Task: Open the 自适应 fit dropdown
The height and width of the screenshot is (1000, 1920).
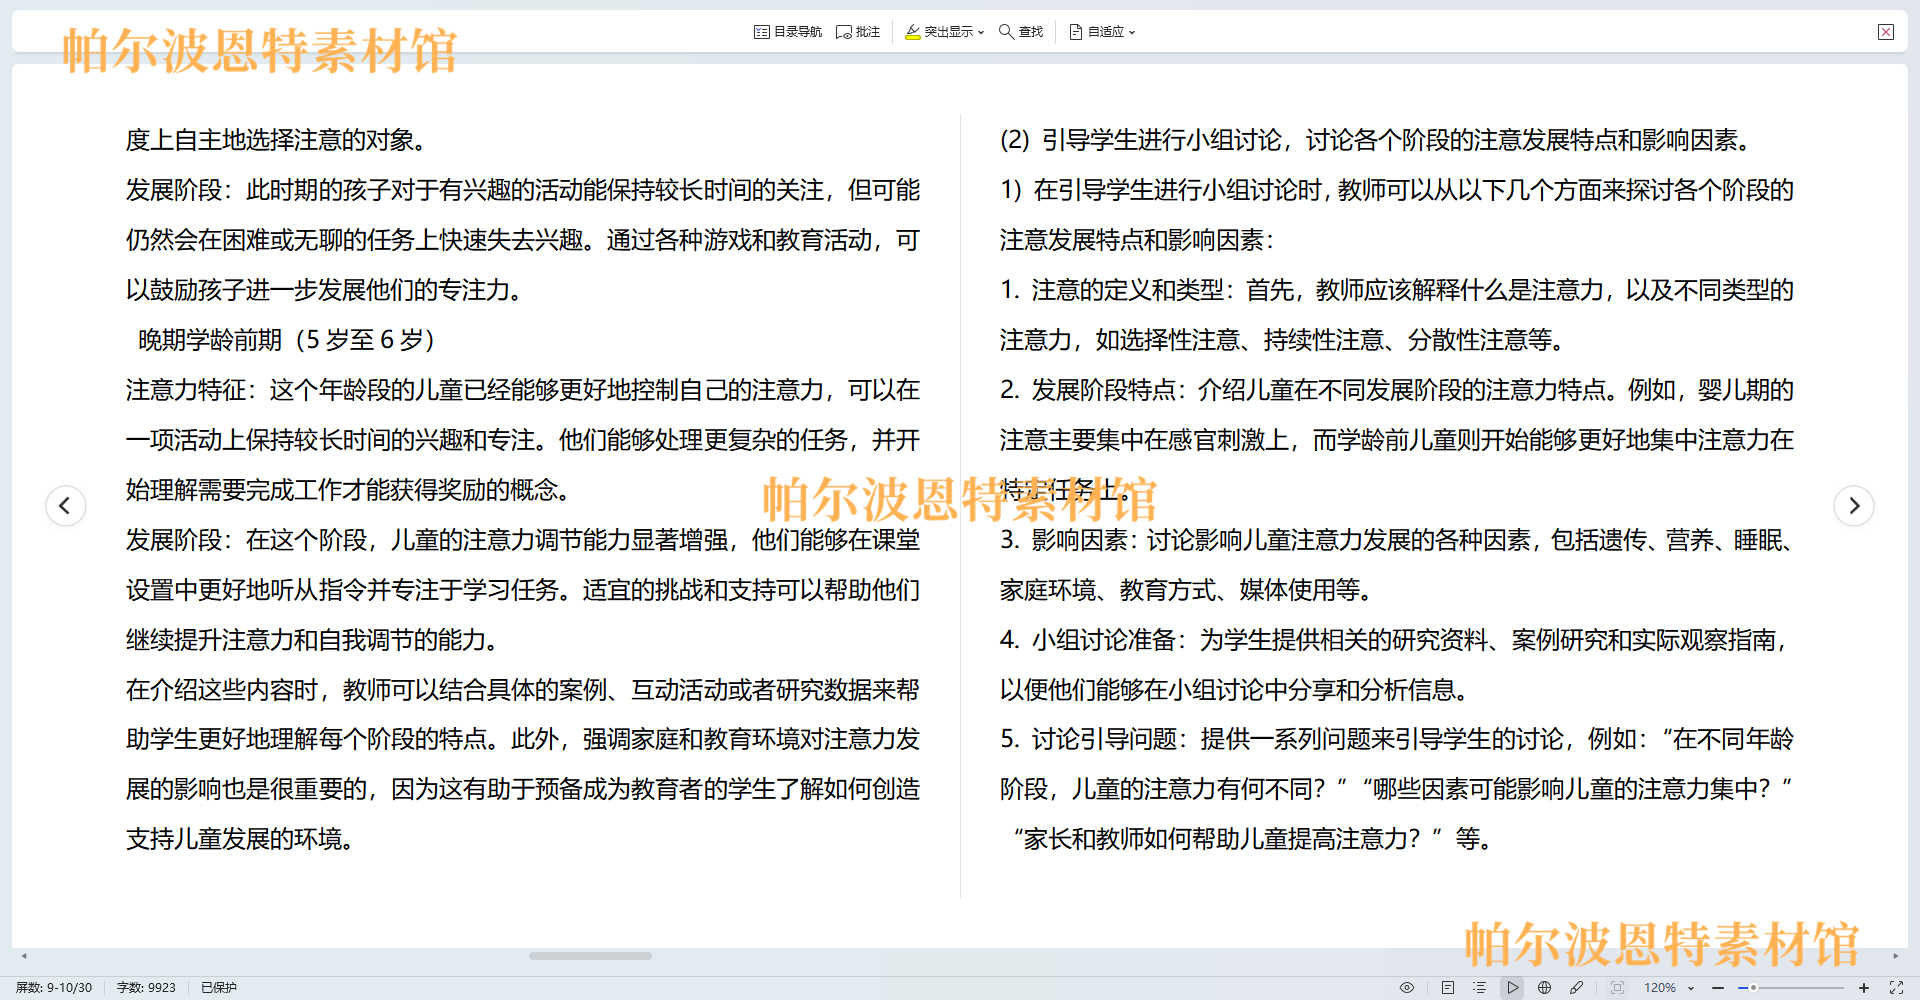Action: (1102, 32)
